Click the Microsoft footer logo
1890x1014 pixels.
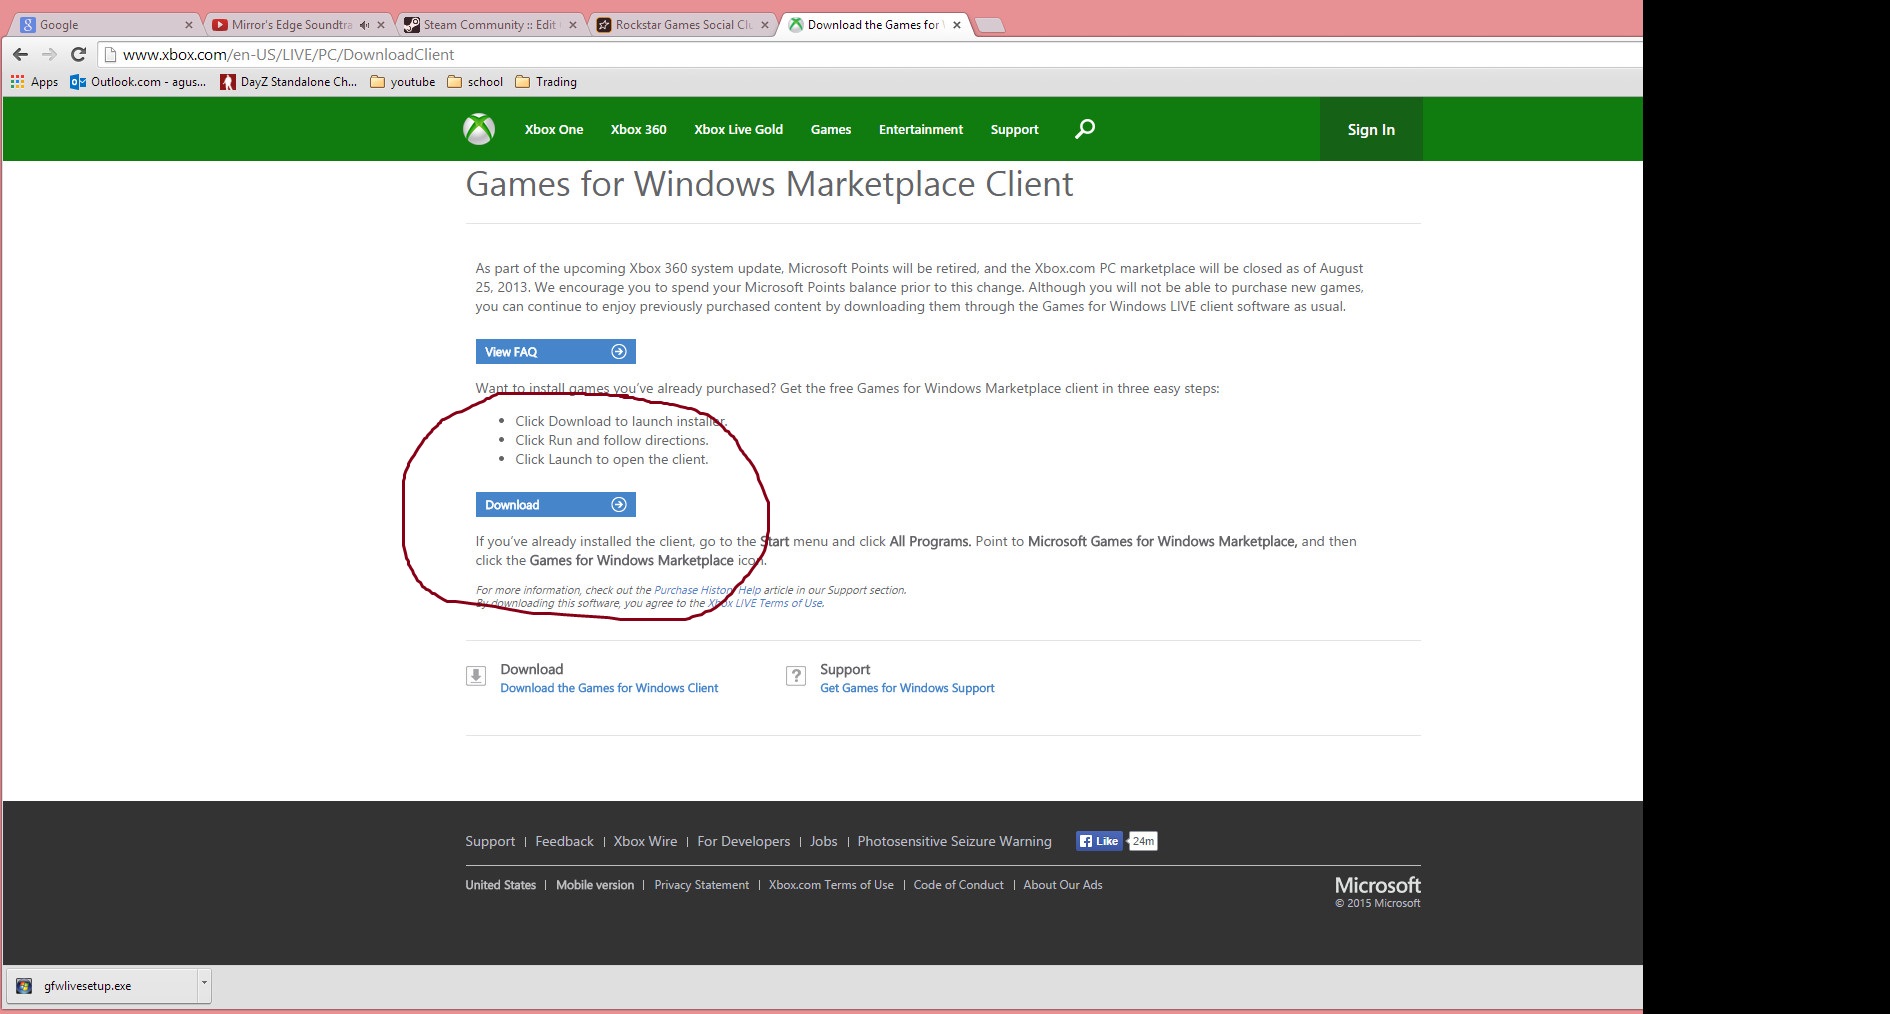click(x=1377, y=886)
